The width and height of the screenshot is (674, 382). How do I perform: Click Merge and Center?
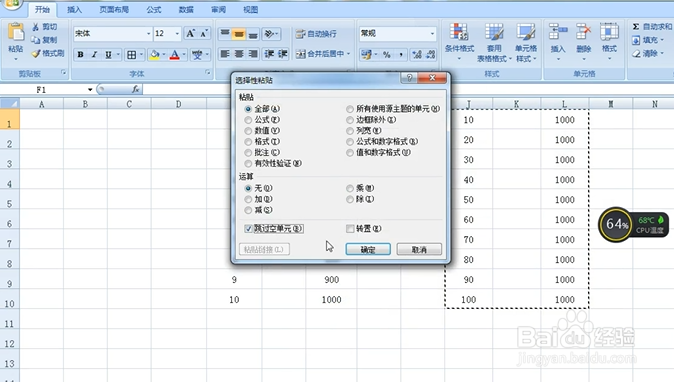coord(320,54)
